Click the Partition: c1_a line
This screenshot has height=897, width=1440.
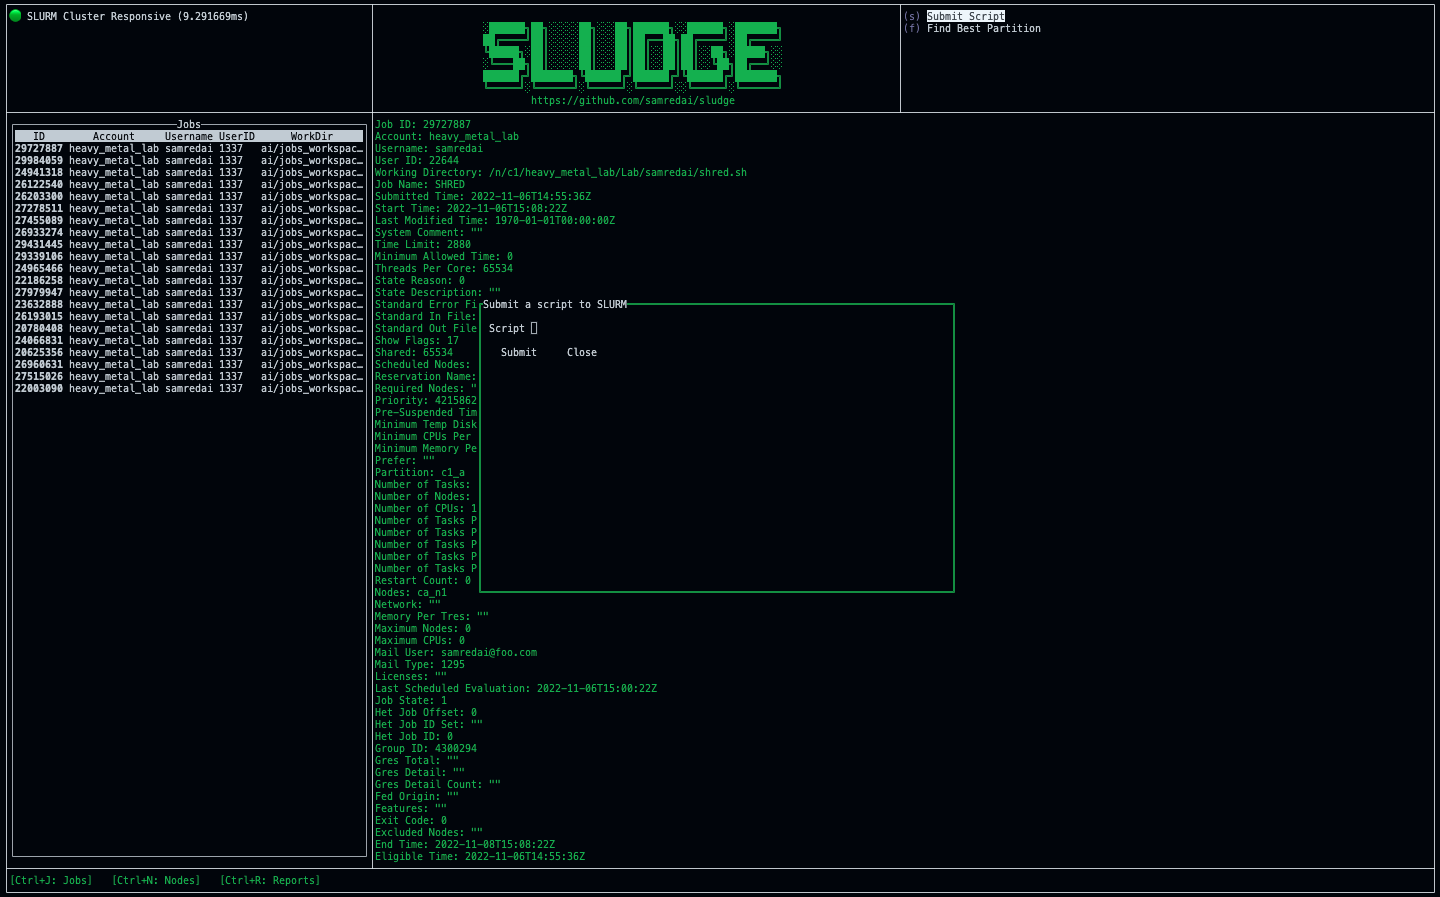click(420, 472)
